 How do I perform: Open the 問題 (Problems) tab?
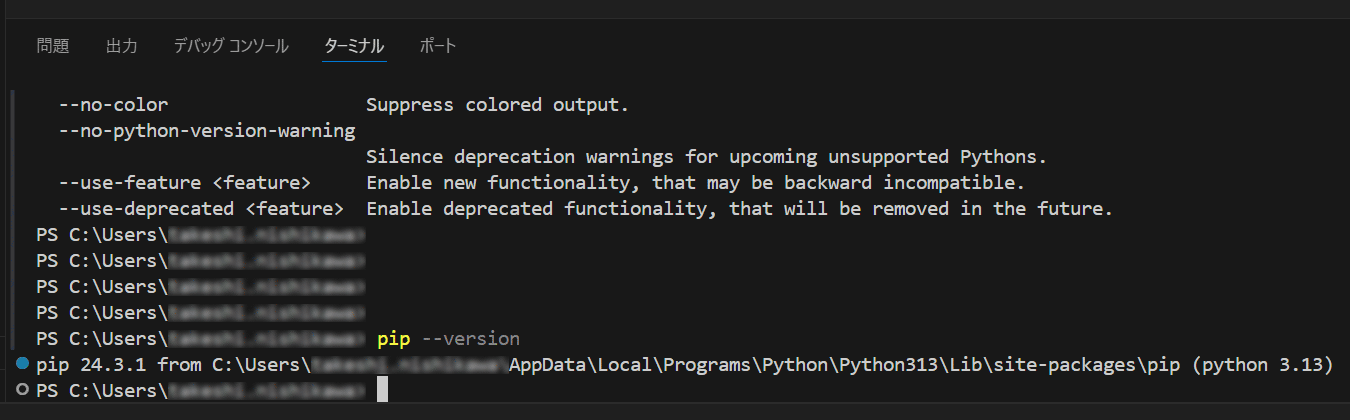pyautogui.click(x=53, y=46)
